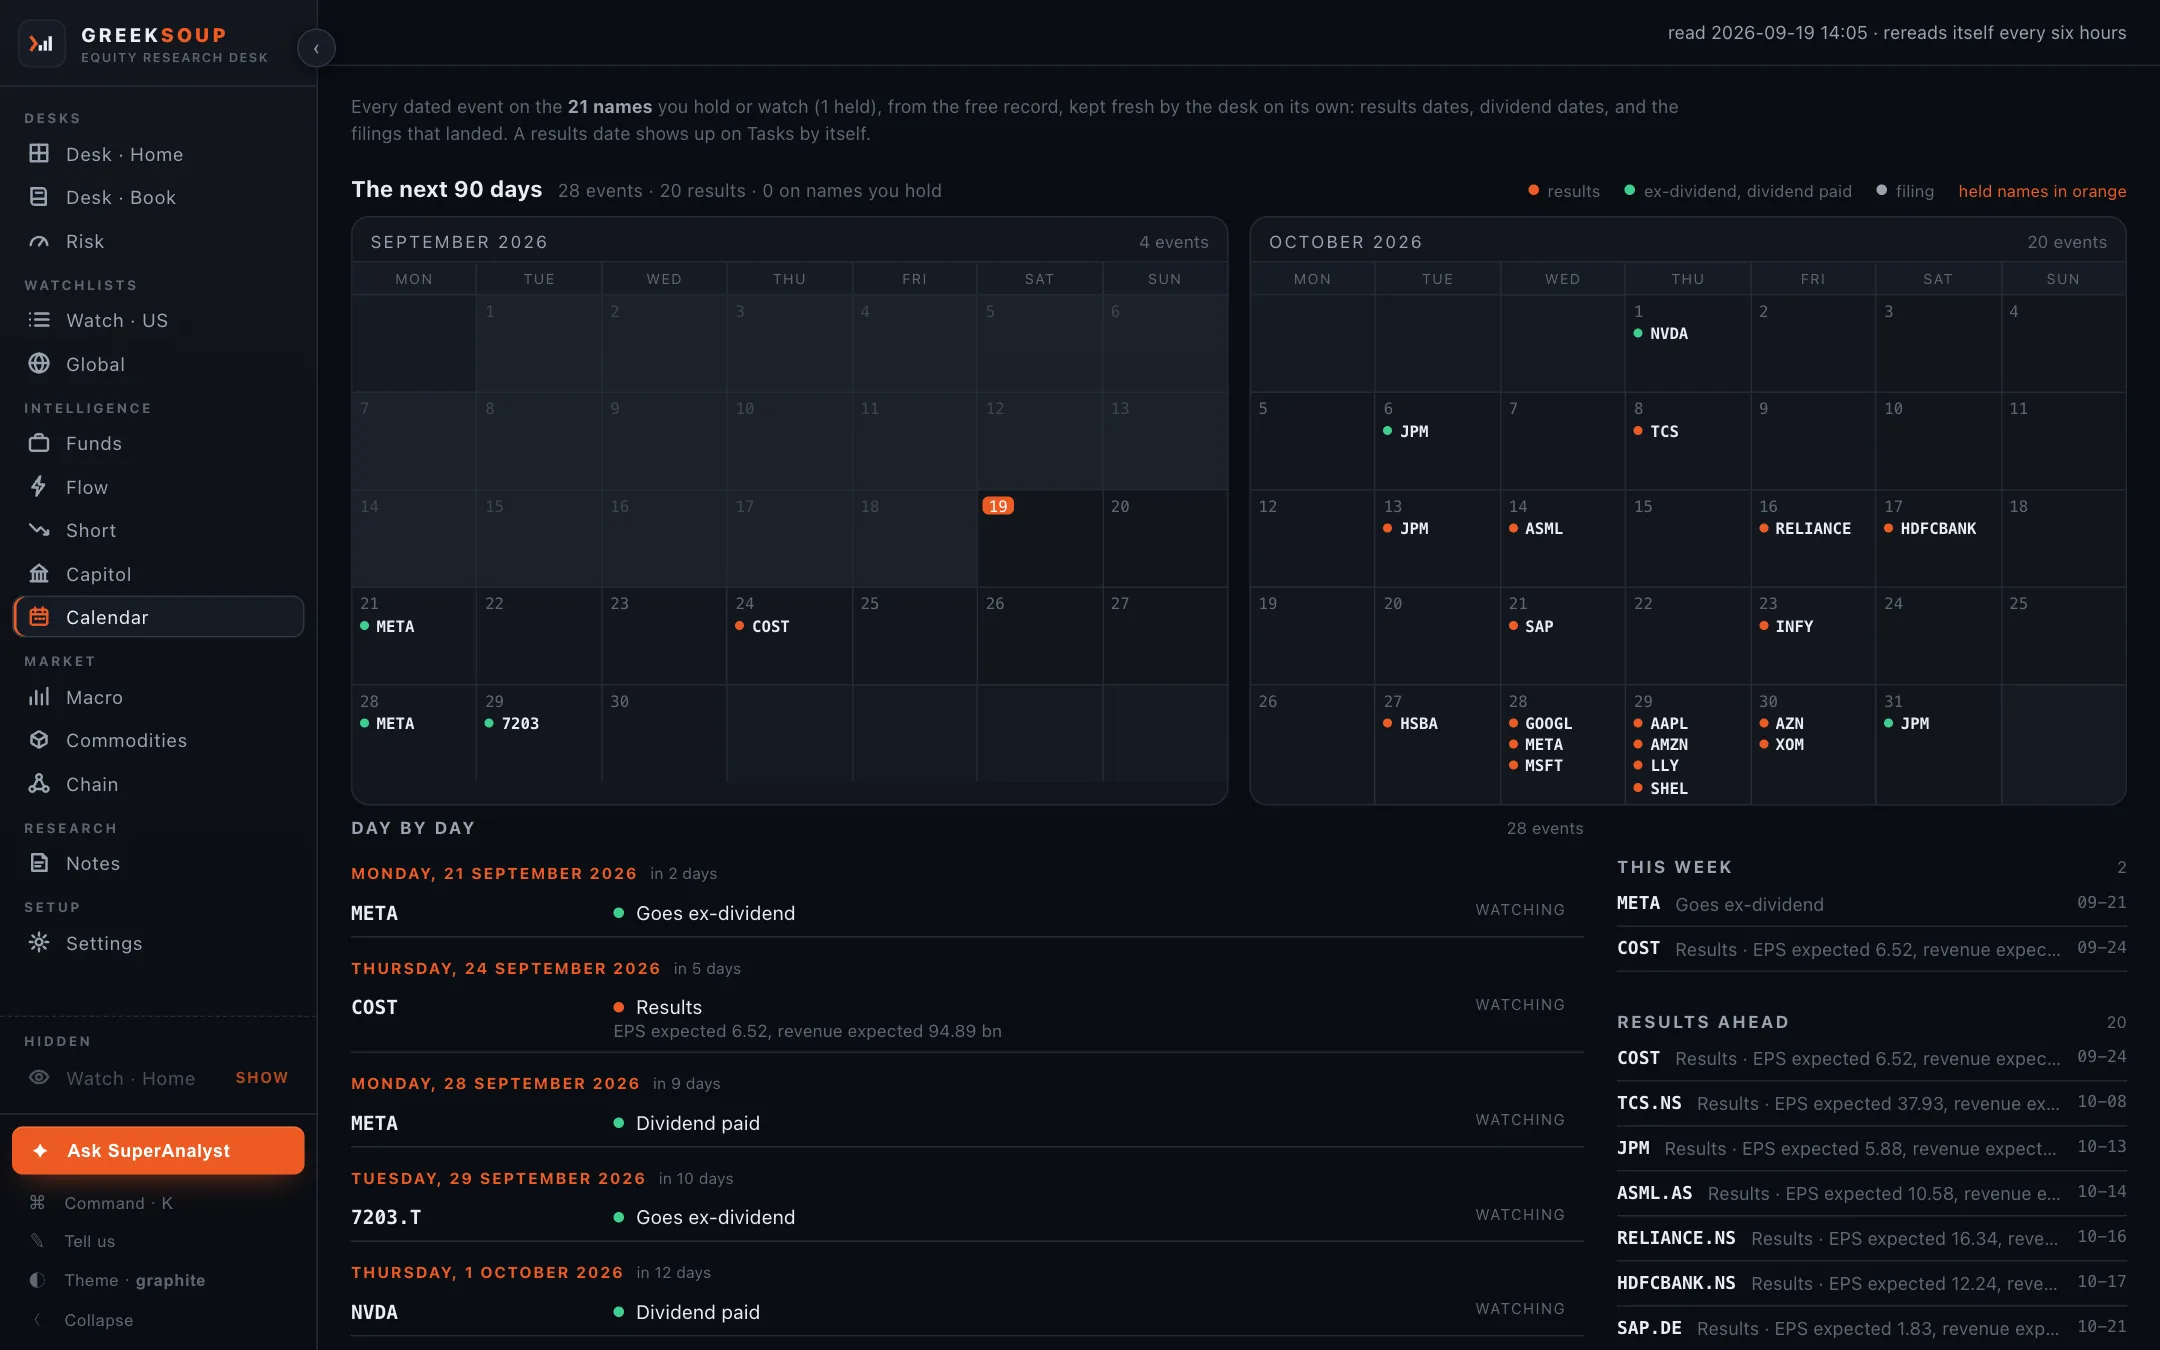Click the sparkle icon on Ask SuperAnalyst
This screenshot has height=1350, width=2160.
tap(40, 1151)
